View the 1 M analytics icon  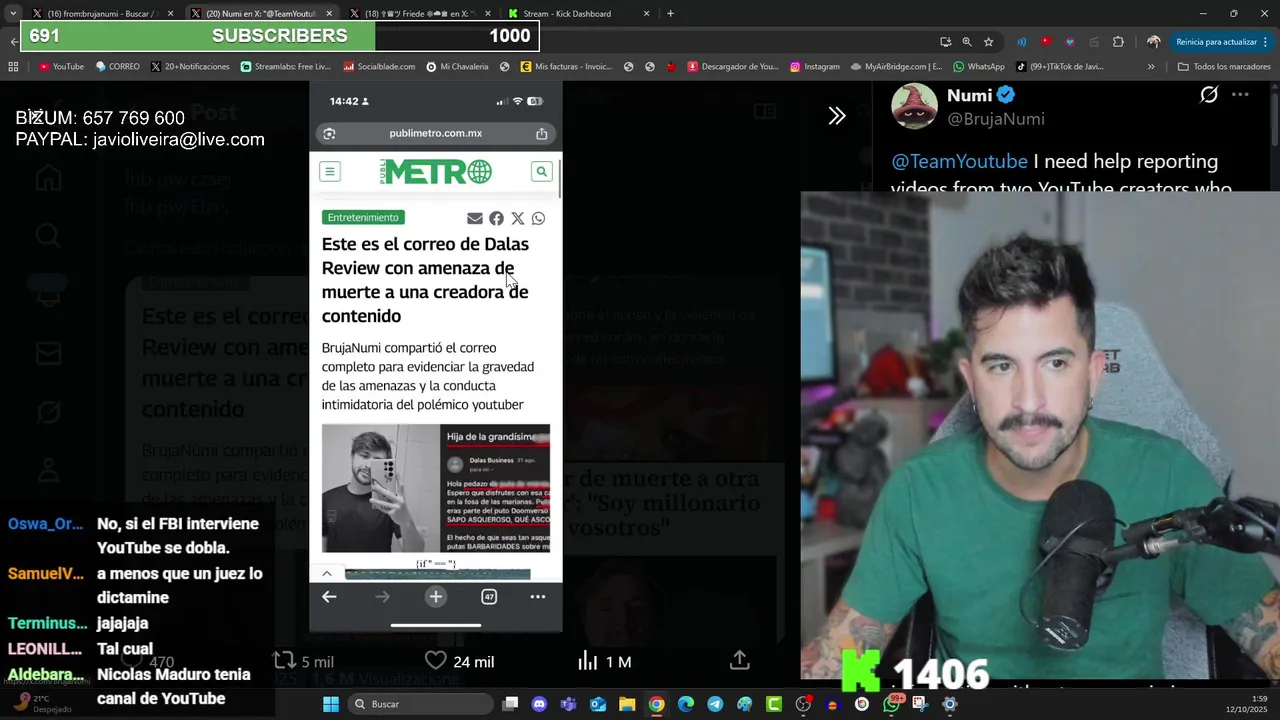coord(588,661)
